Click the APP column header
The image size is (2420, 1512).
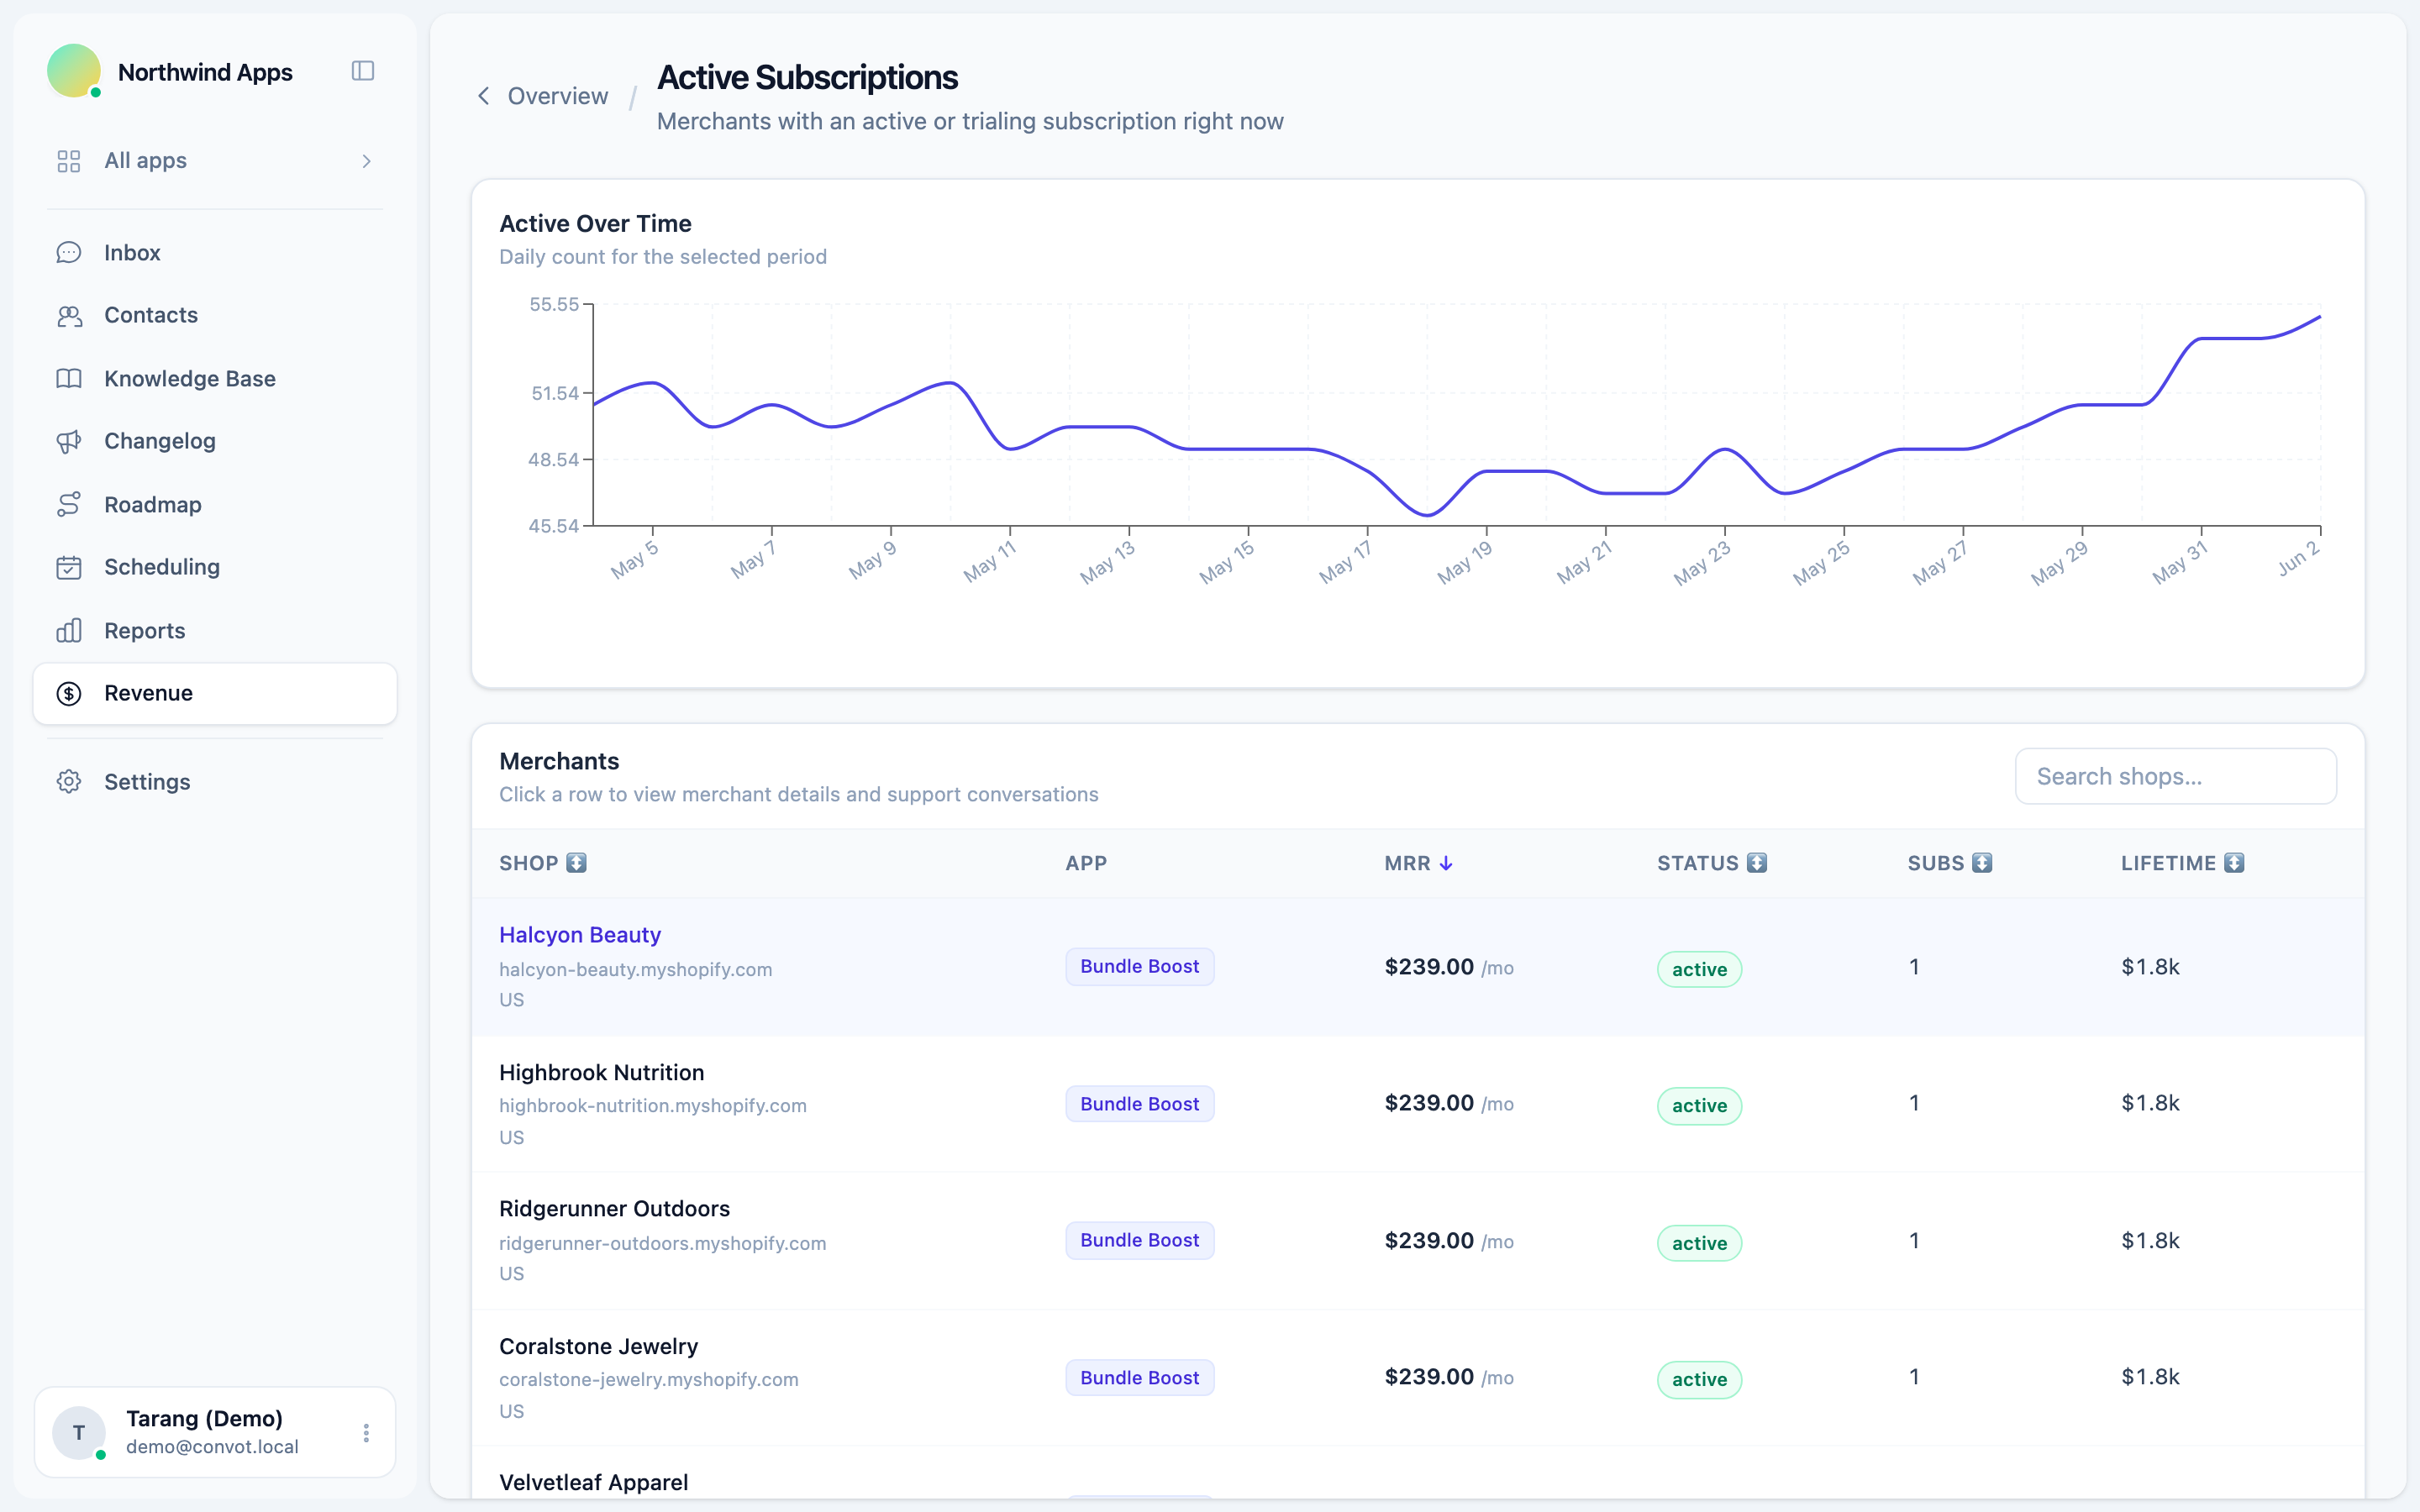click(1086, 863)
